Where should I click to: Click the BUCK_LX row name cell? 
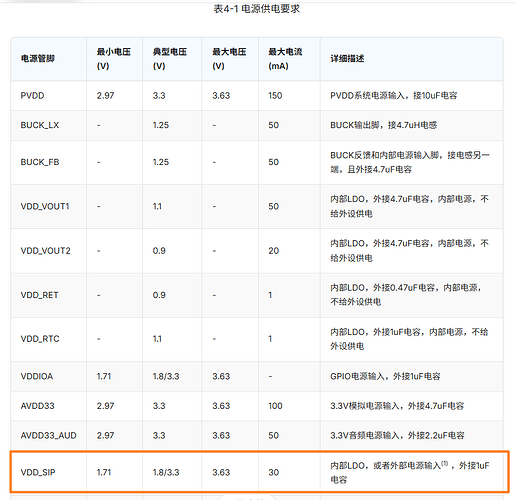pos(49,125)
